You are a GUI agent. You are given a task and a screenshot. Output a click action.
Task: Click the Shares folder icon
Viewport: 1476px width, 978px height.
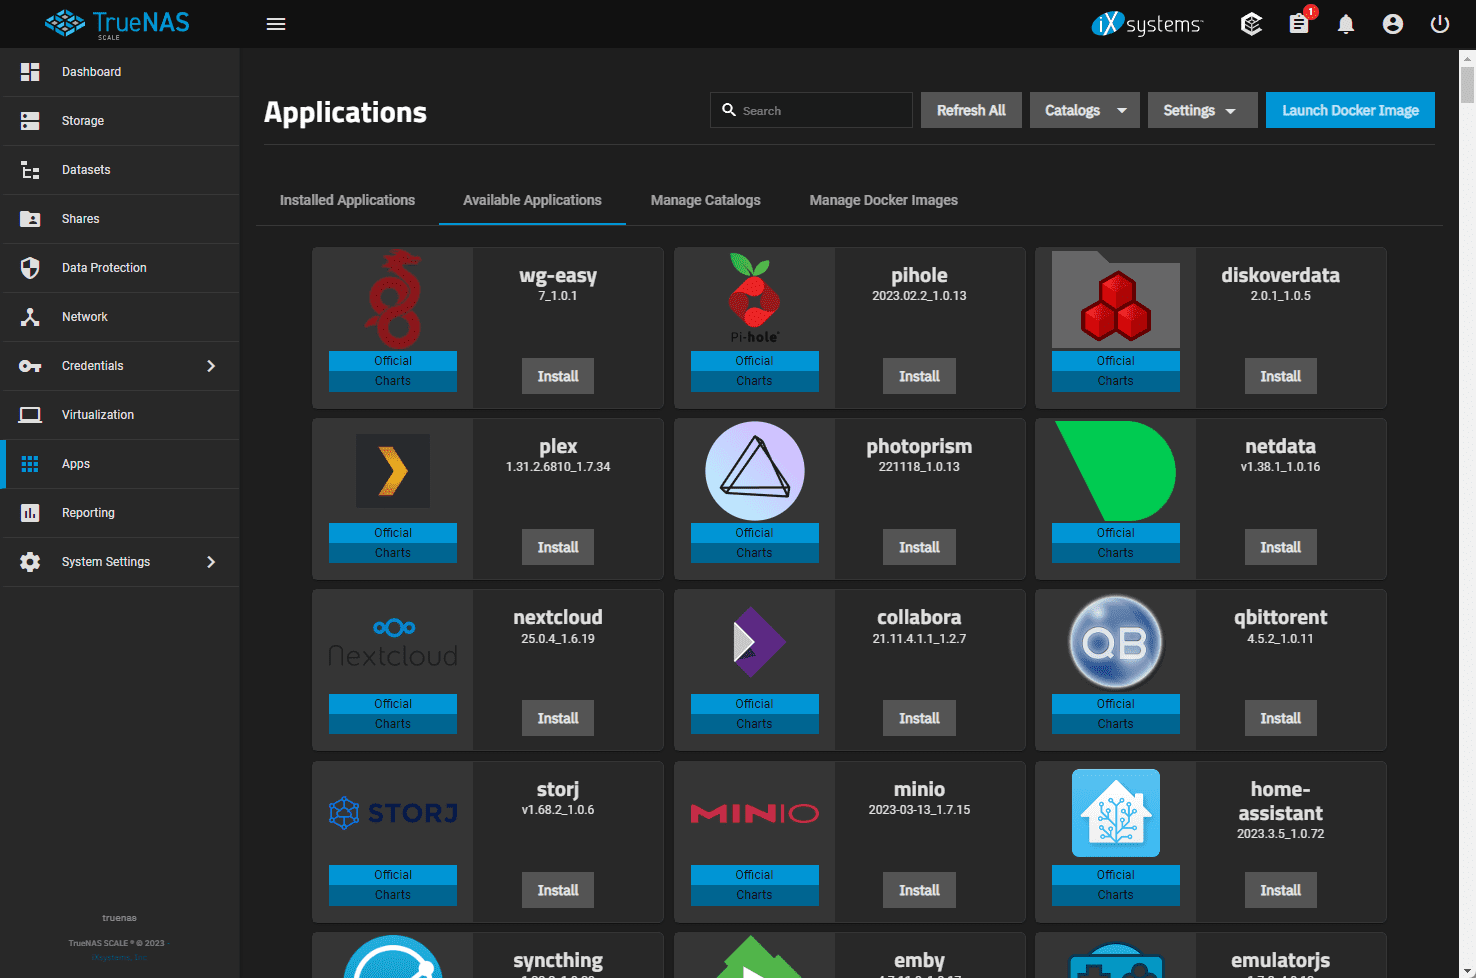click(30, 219)
